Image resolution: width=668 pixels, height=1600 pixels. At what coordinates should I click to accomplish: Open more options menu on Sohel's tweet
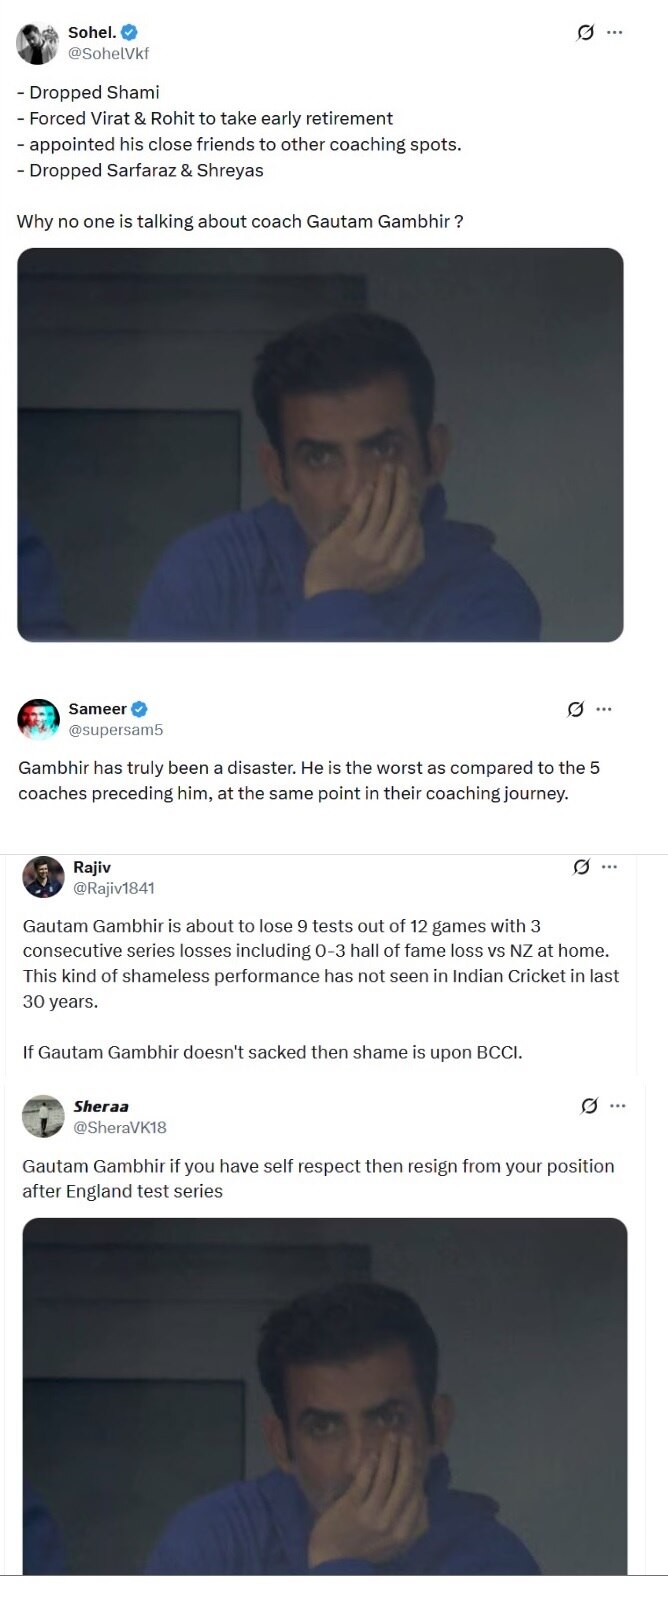[616, 32]
